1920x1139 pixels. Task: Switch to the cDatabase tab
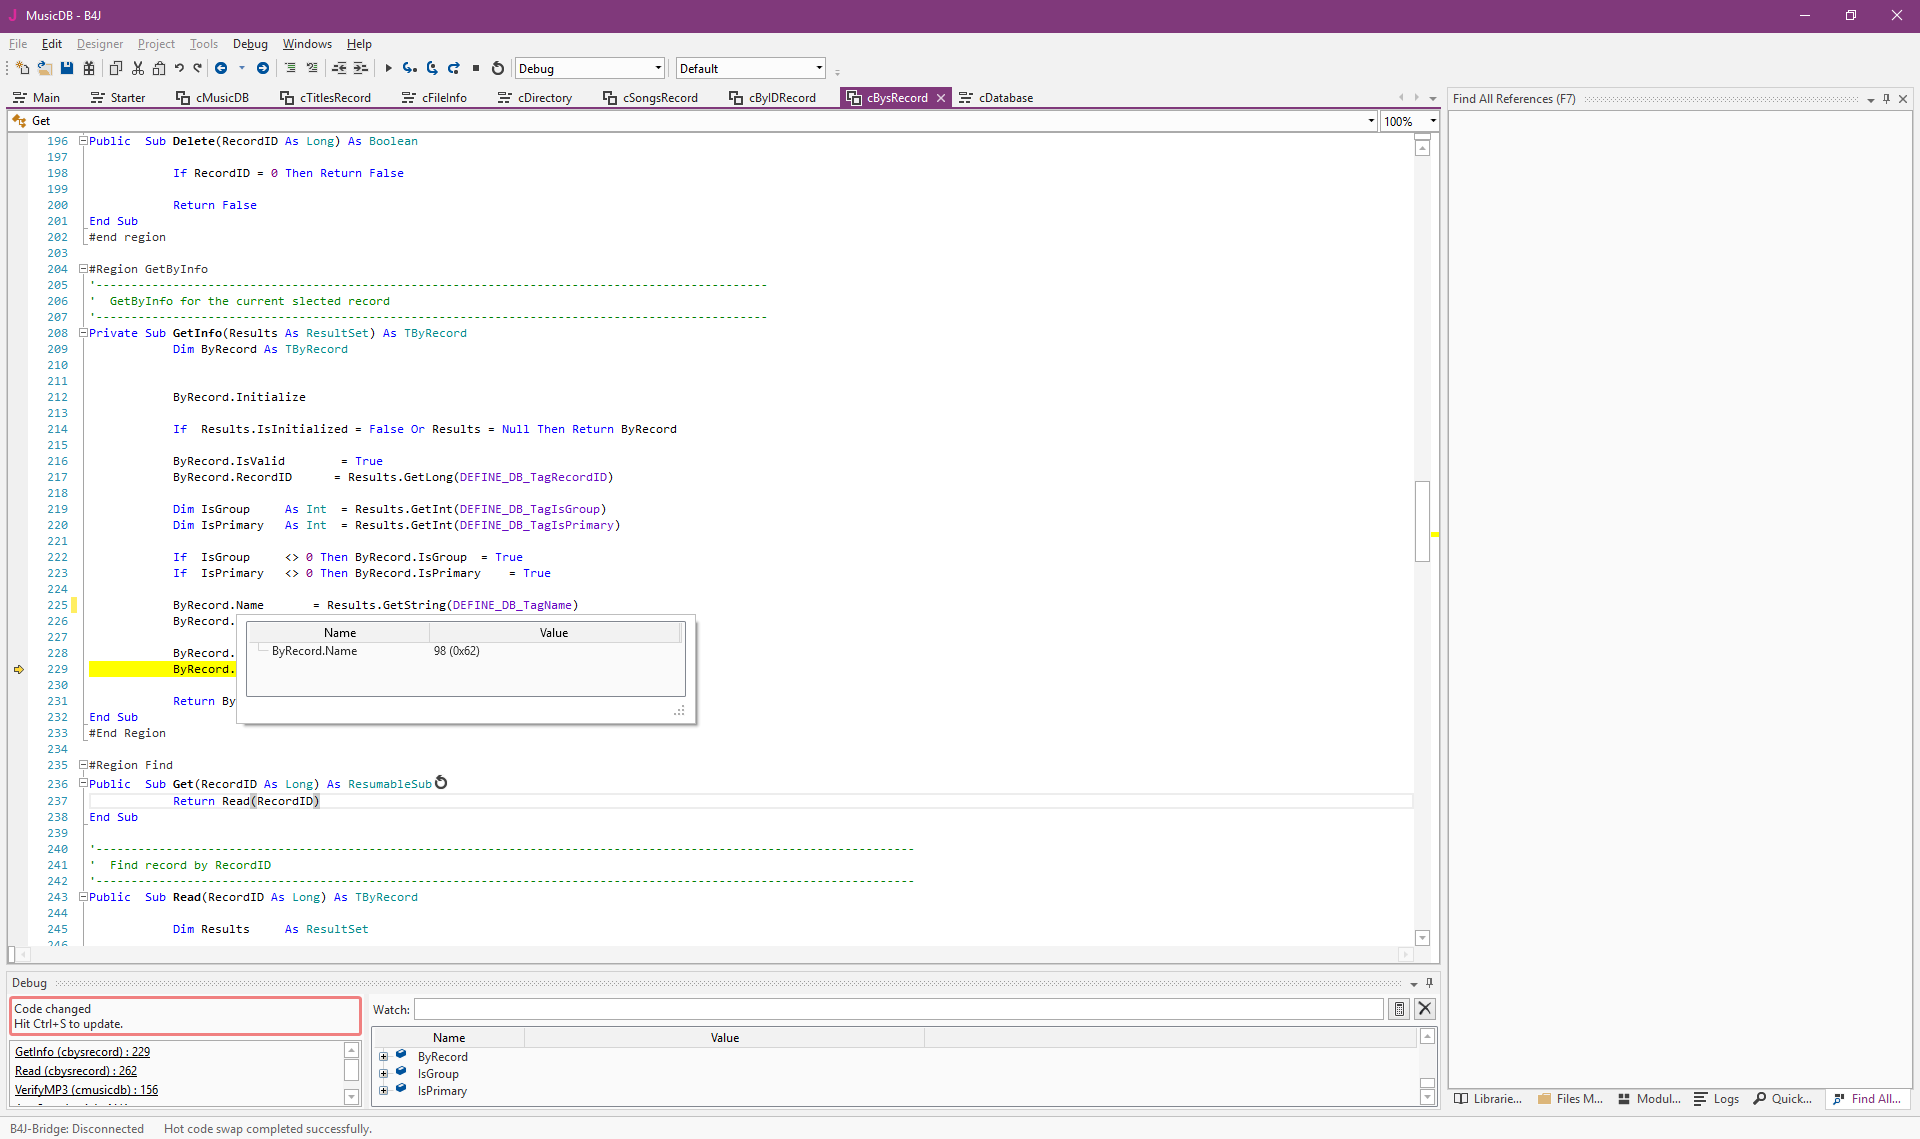[1006, 97]
